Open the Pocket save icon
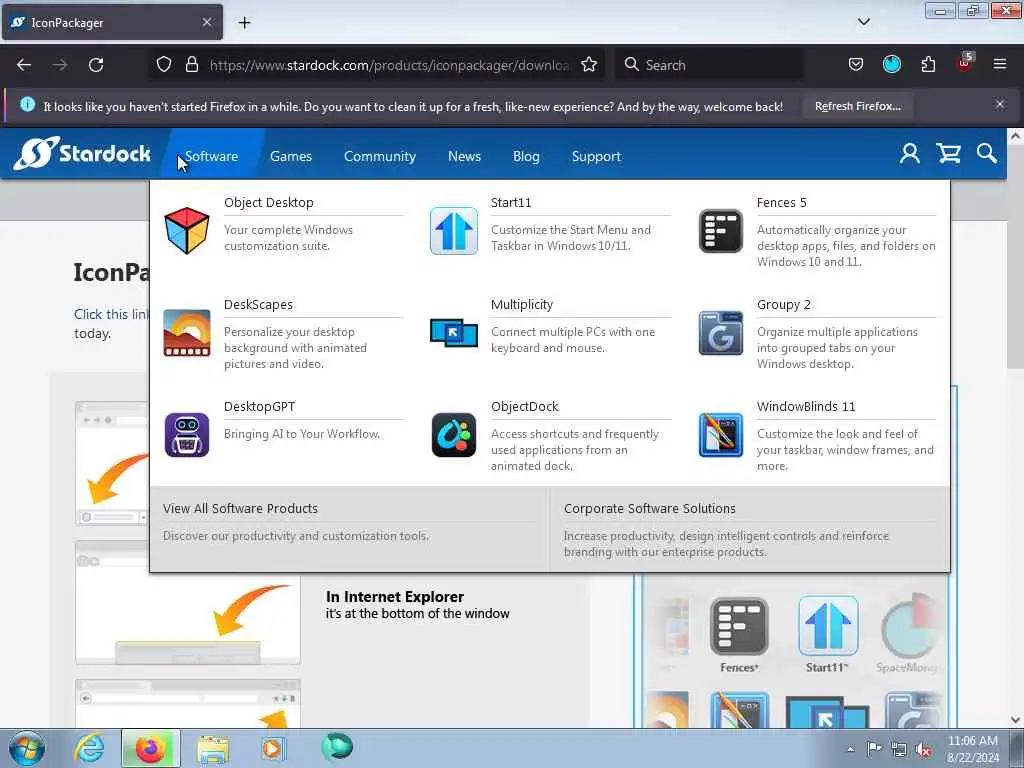This screenshot has height=768, width=1024. click(856, 65)
